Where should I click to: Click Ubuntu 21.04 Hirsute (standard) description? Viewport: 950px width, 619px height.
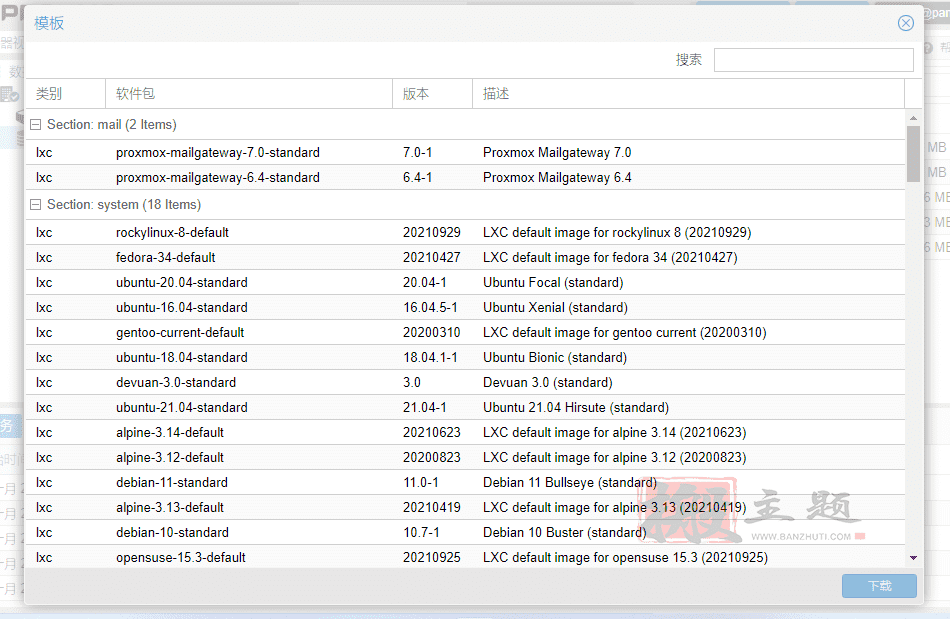click(x=576, y=408)
